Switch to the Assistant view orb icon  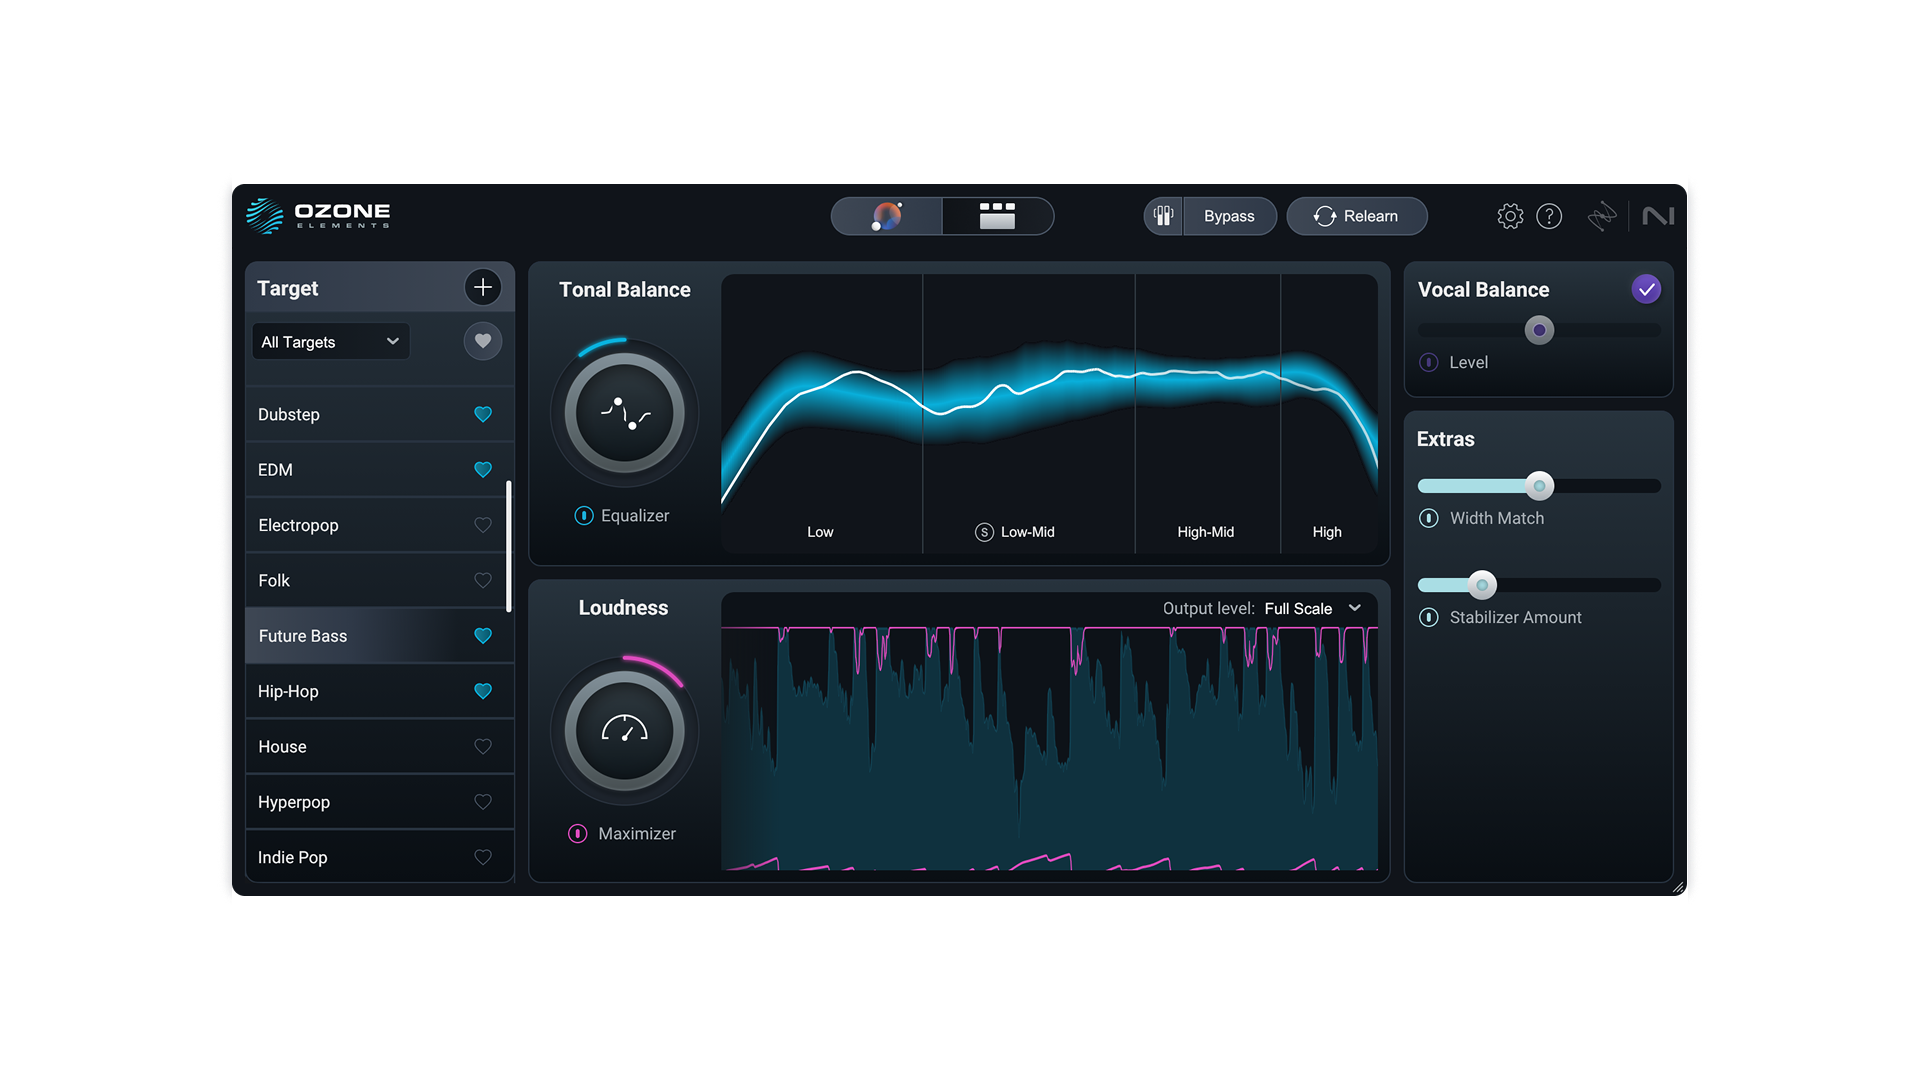tap(887, 216)
